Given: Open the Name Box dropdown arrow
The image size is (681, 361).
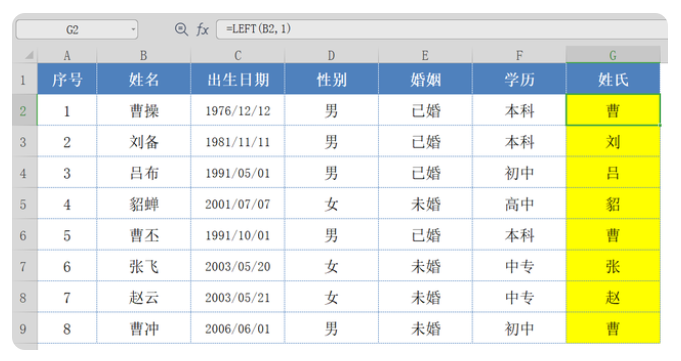Looking at the screenshot, I should point(133,30).
